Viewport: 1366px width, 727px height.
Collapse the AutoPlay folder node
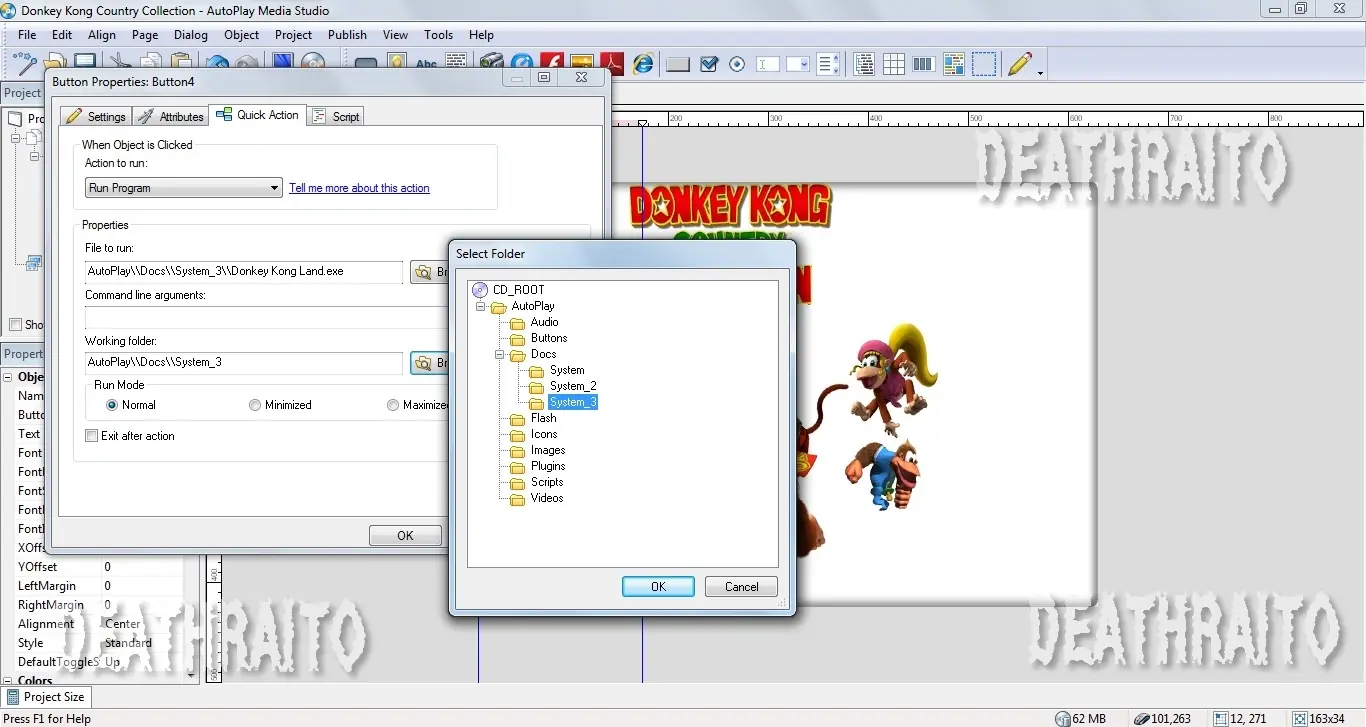pyautogui.click(x=481, y=306)
